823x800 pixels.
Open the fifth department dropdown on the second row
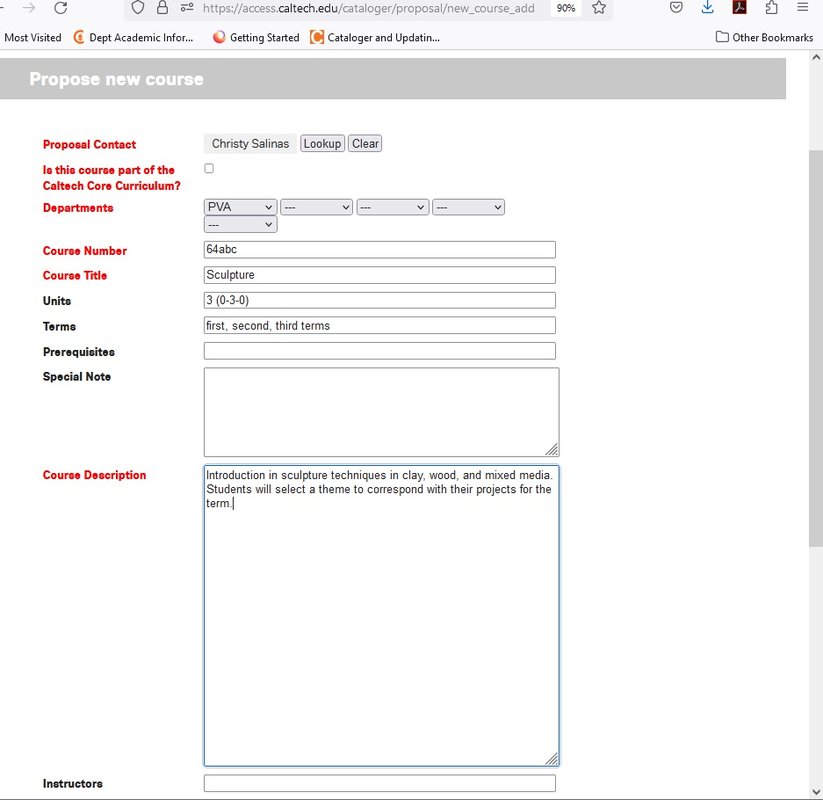click(240, 225)
